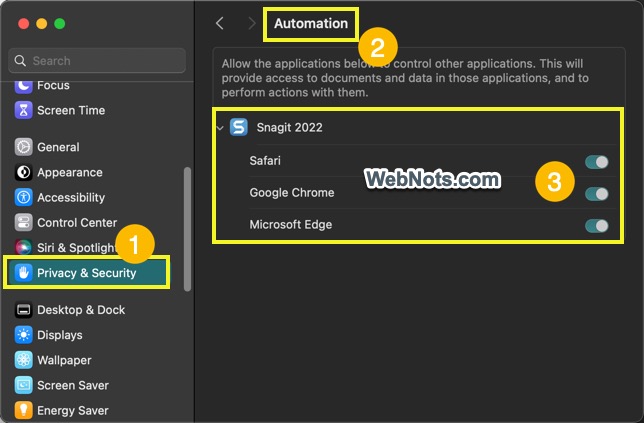This screenshot has height=423, width=644.
Task: Select Appearance in the sidebar
Action: [x=70, y=172]
